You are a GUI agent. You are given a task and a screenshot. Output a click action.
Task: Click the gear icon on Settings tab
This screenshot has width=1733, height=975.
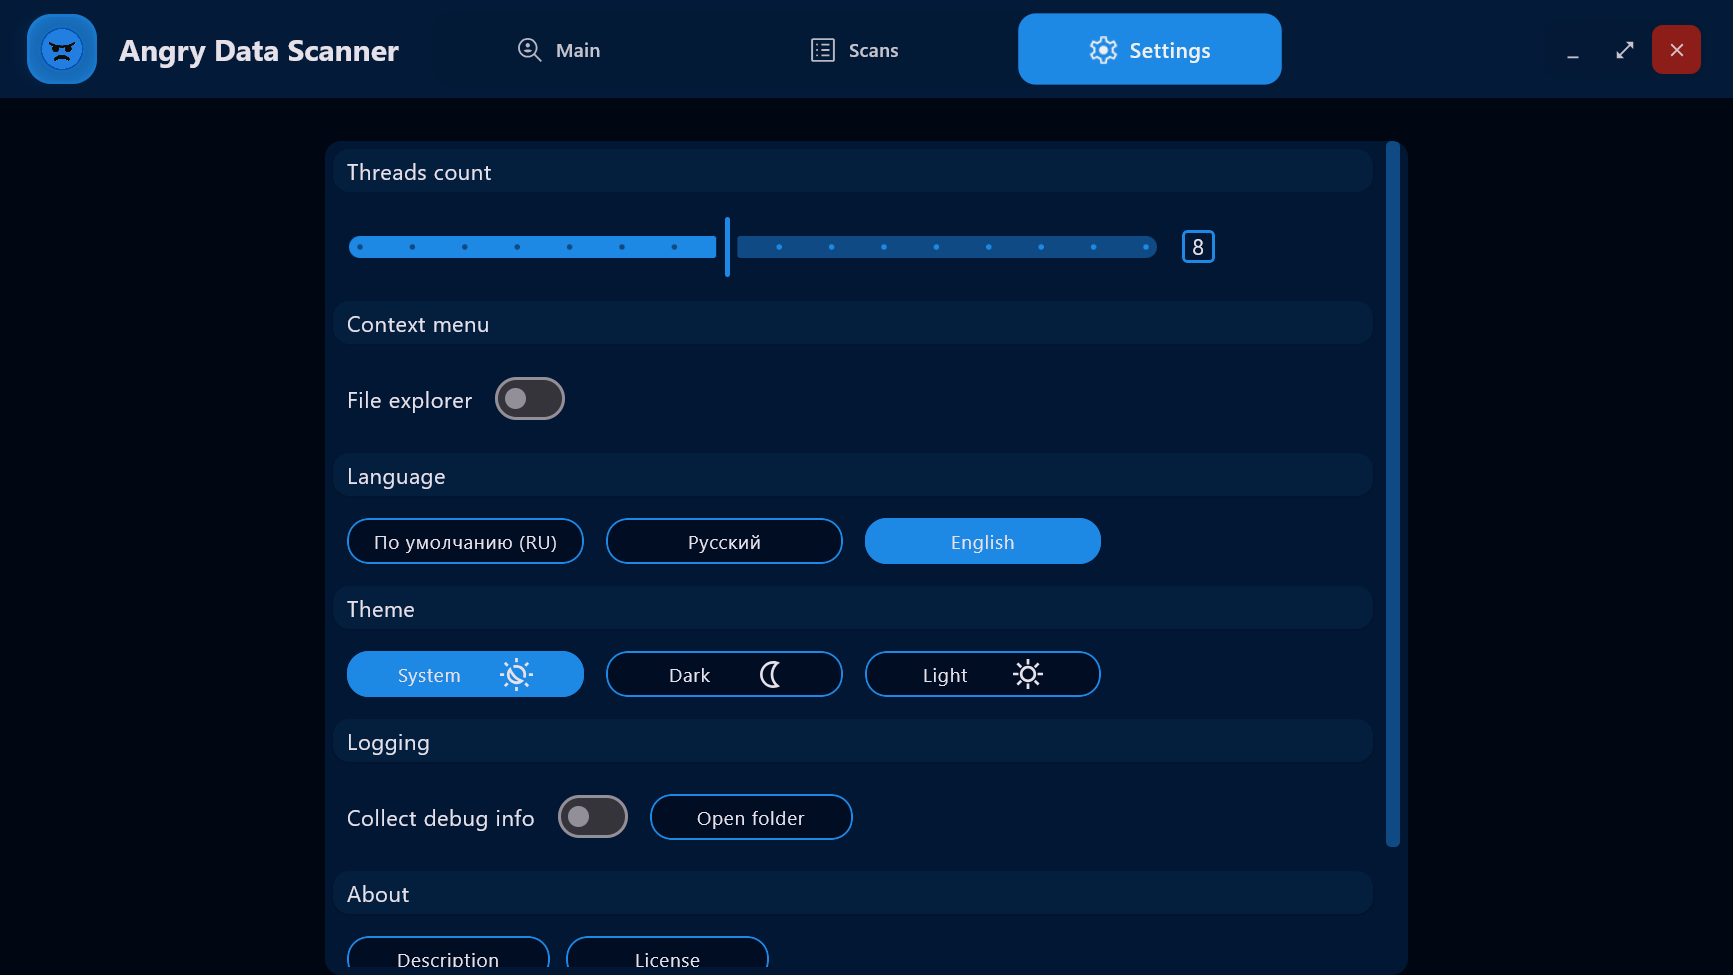[1102, 50]
